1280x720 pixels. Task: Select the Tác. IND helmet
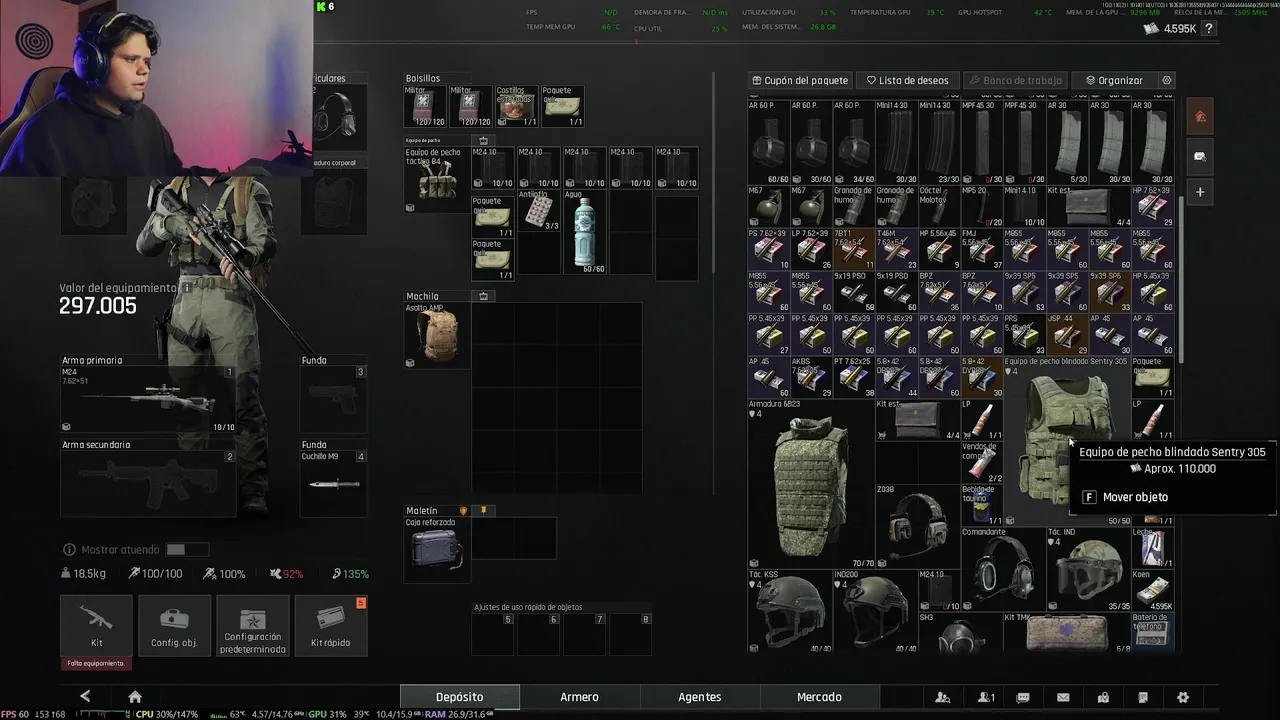1088,569
